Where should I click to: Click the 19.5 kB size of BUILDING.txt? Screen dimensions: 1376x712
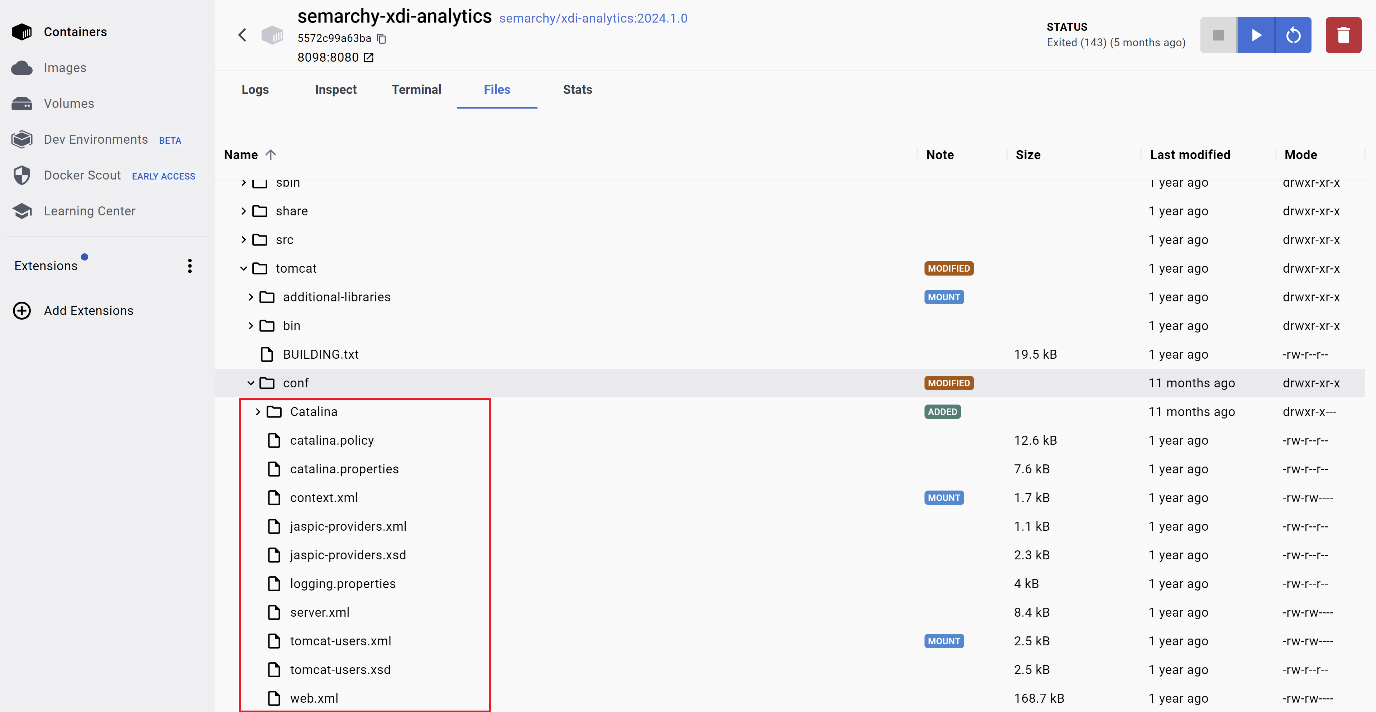click(x=1036, y=355)
